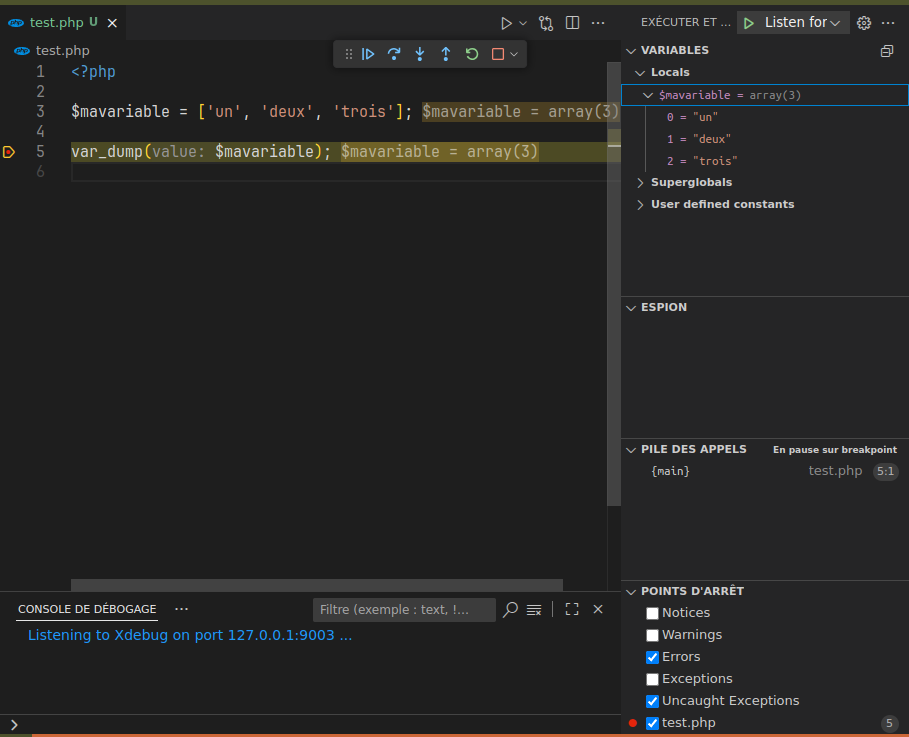
Task: Expand User defined constants
Action: (640, 205)
